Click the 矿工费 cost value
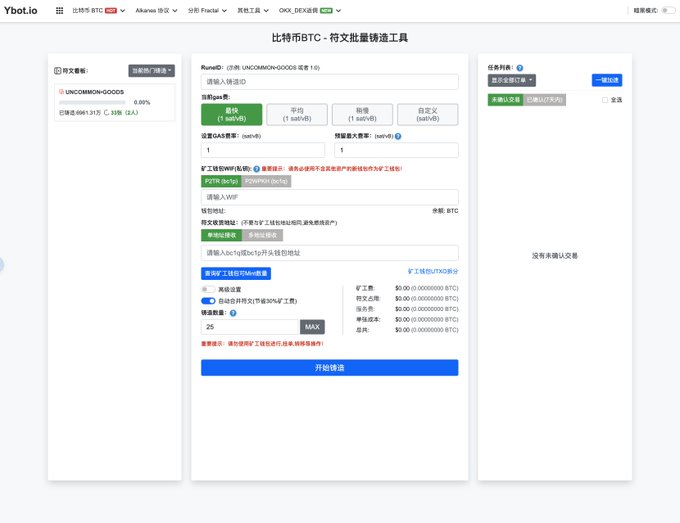Screen dimensions: 680x523 (x=427, y=288)
